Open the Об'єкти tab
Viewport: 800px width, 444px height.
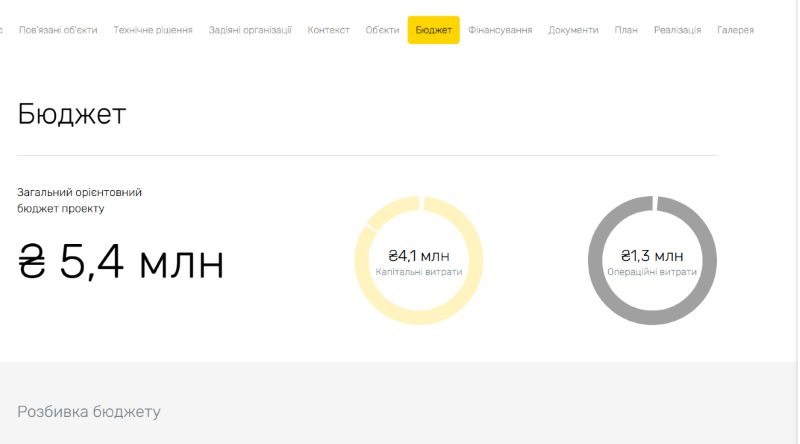click(x=382, y=30)
